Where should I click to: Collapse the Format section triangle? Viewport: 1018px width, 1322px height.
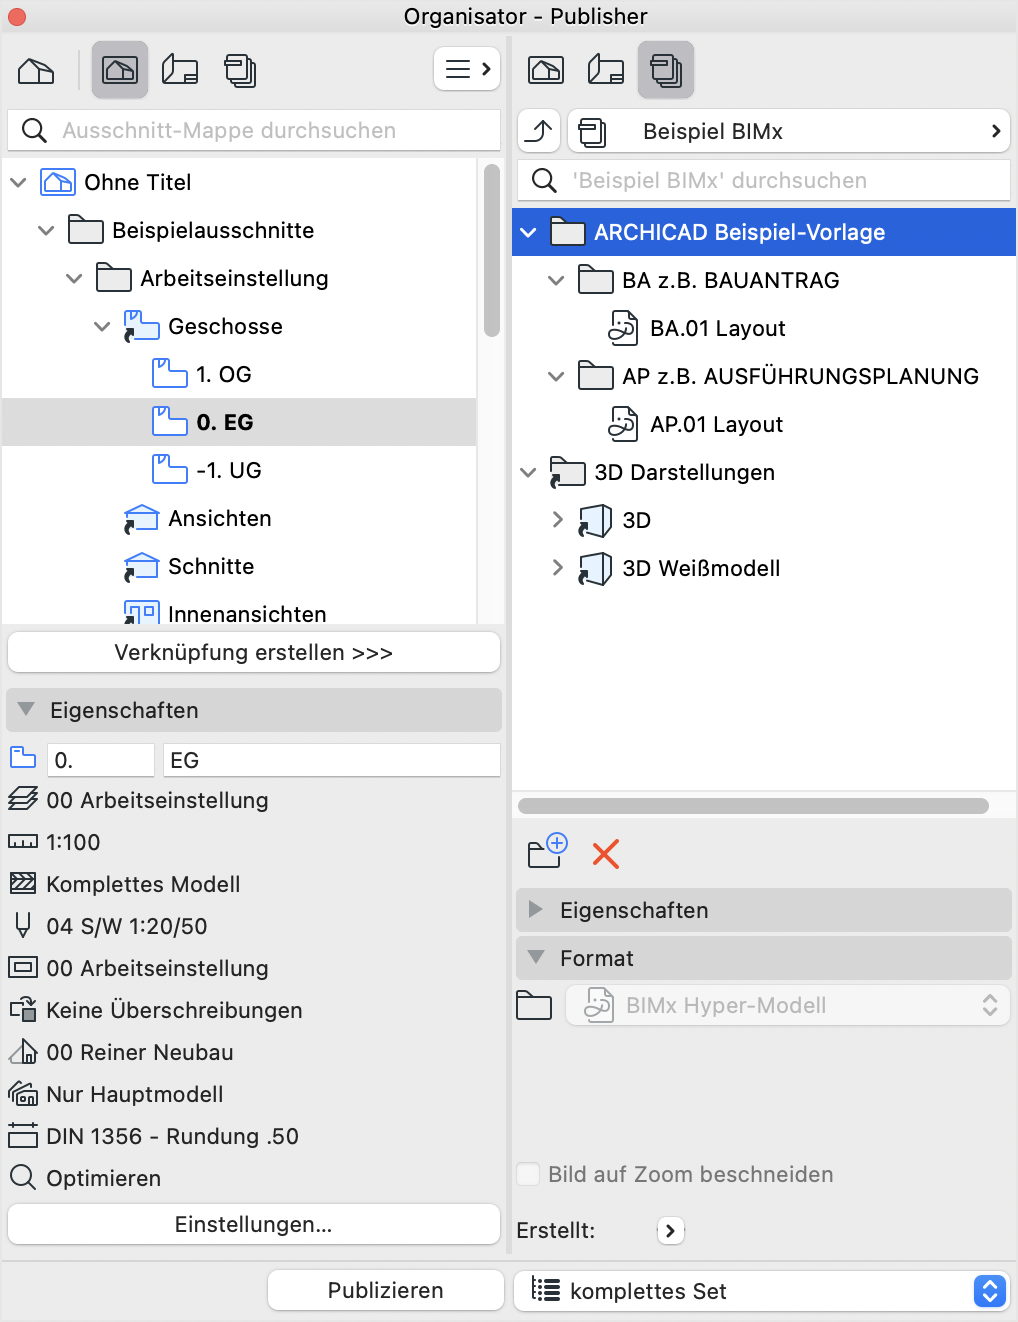point(536,957)
